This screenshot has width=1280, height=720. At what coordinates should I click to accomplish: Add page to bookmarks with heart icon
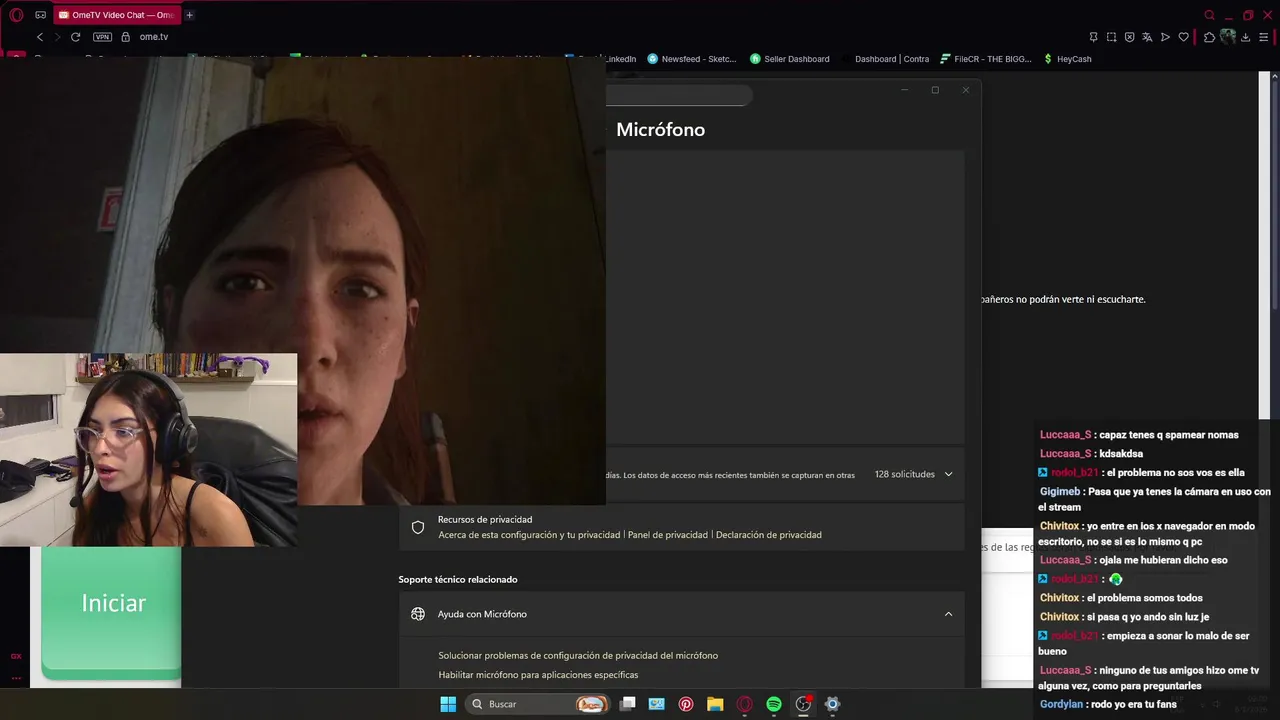1183,37
